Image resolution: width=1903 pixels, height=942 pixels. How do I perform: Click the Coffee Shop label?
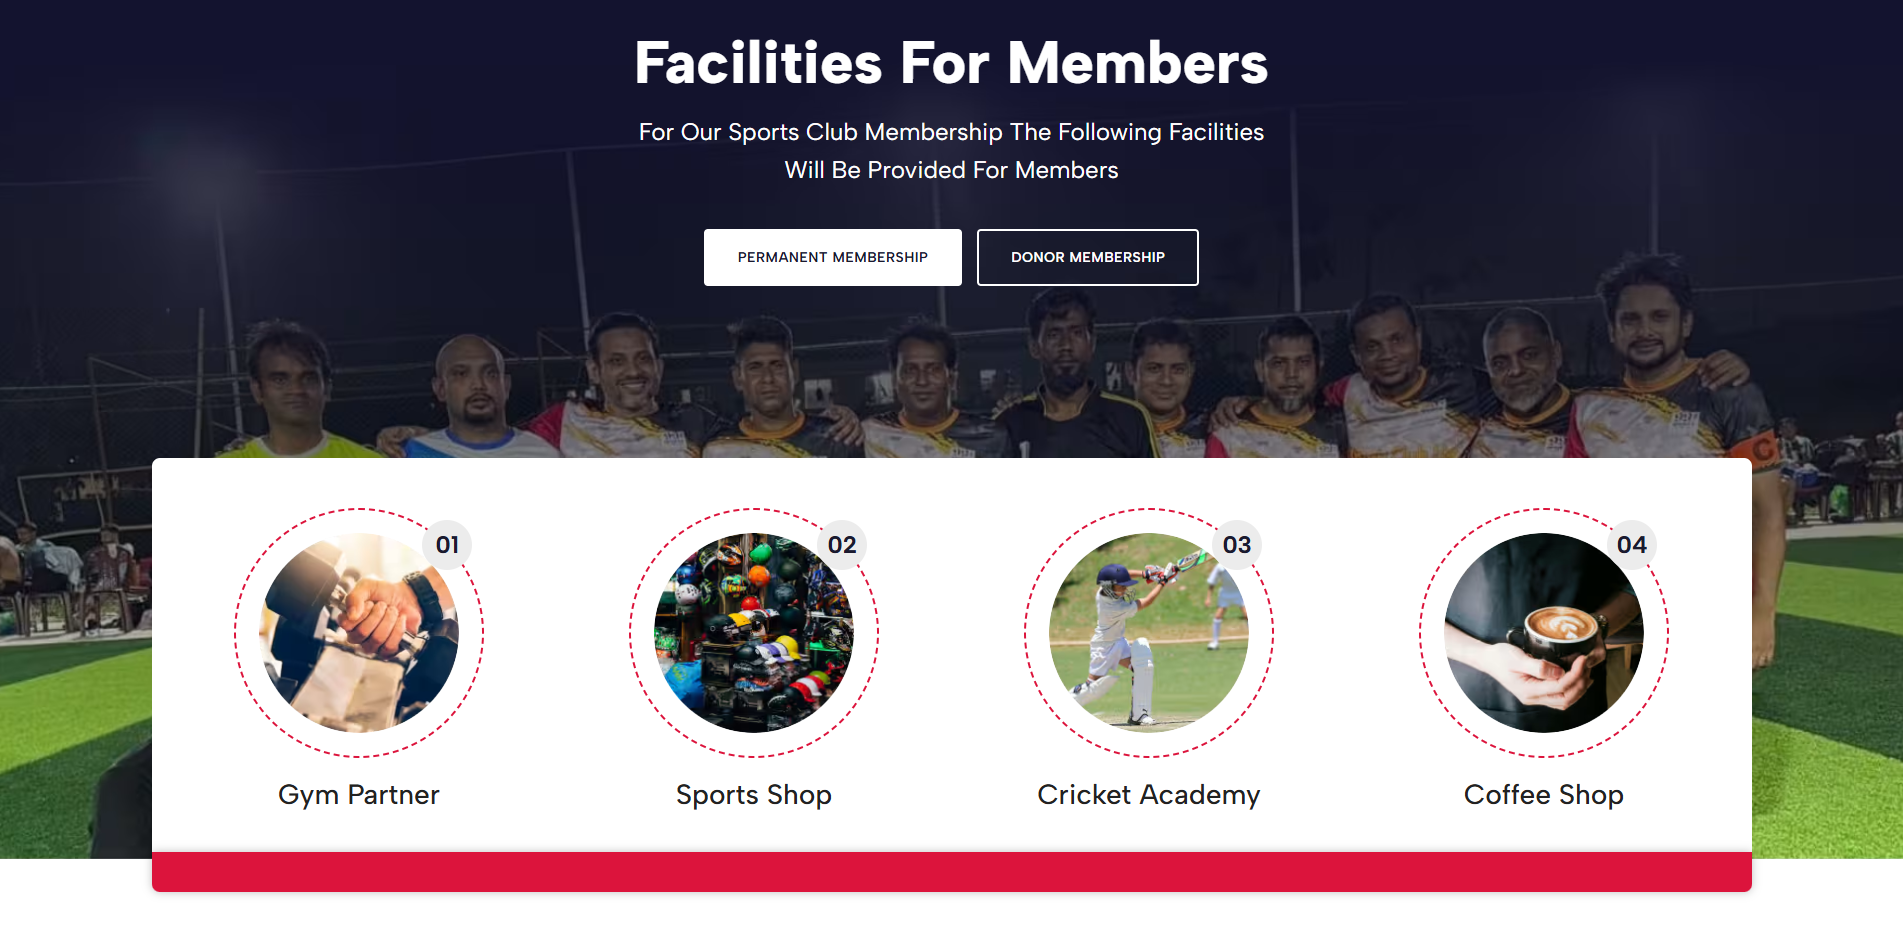pyautogui.click(x=1543, y=795)
